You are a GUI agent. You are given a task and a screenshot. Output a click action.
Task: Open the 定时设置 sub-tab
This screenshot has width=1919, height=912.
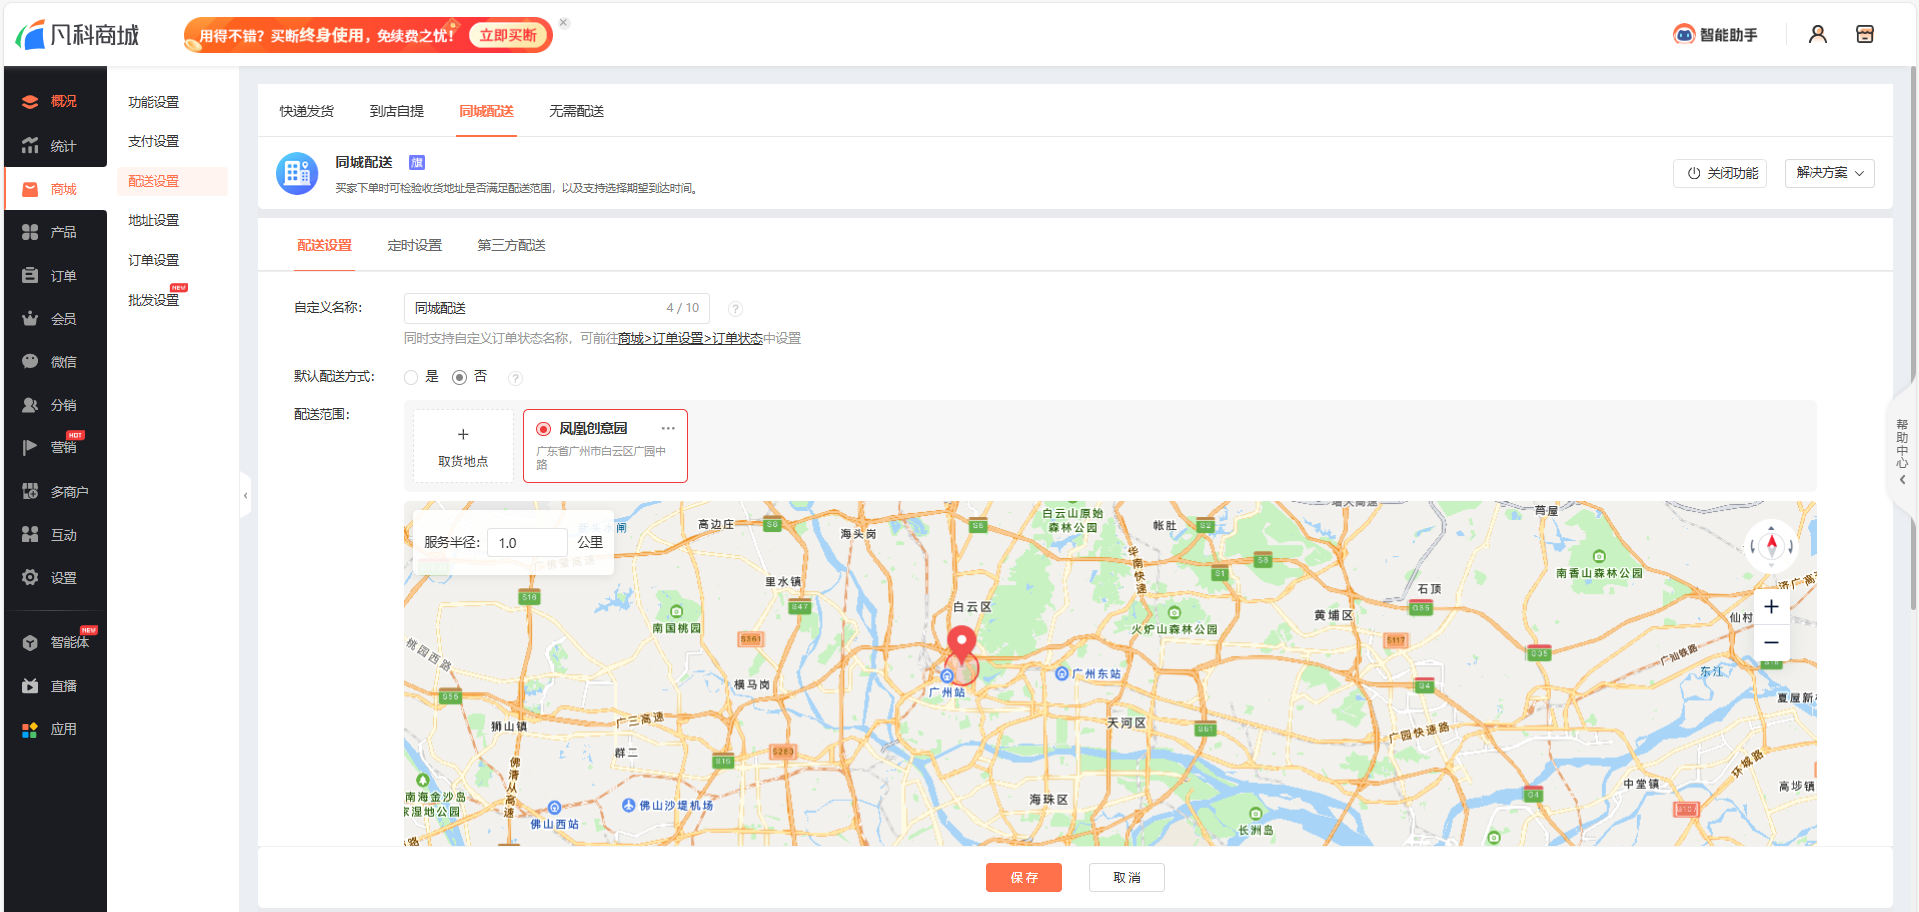point(415,245)
